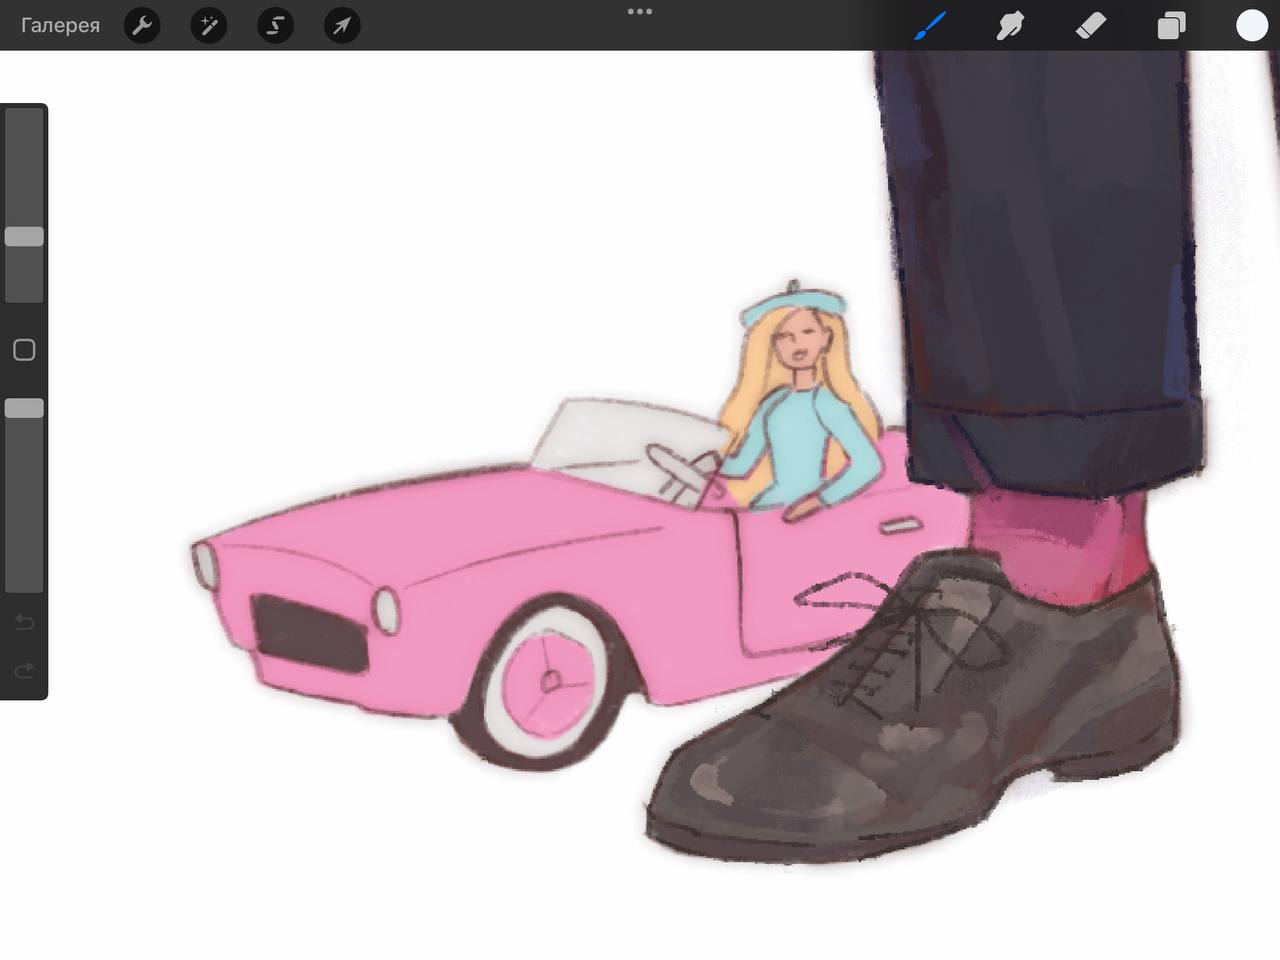Select the Brush tool
Image resolution: width=1280 pixels, height=960 pixels.
(930, 25)
